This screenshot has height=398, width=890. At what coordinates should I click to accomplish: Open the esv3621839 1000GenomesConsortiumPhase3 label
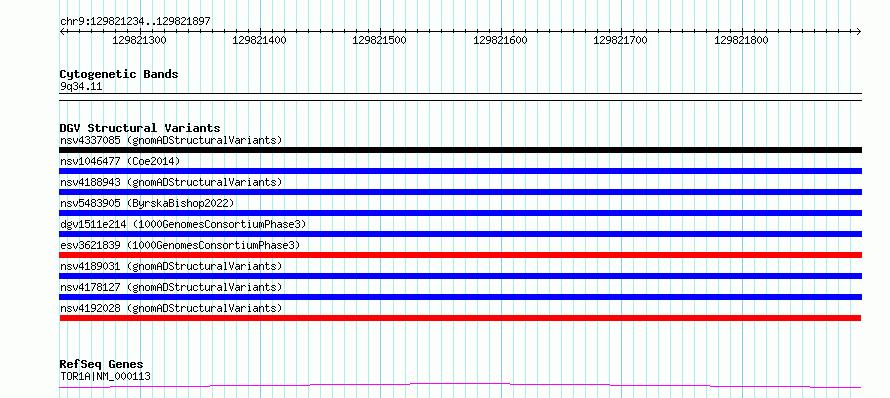(180, 245)
